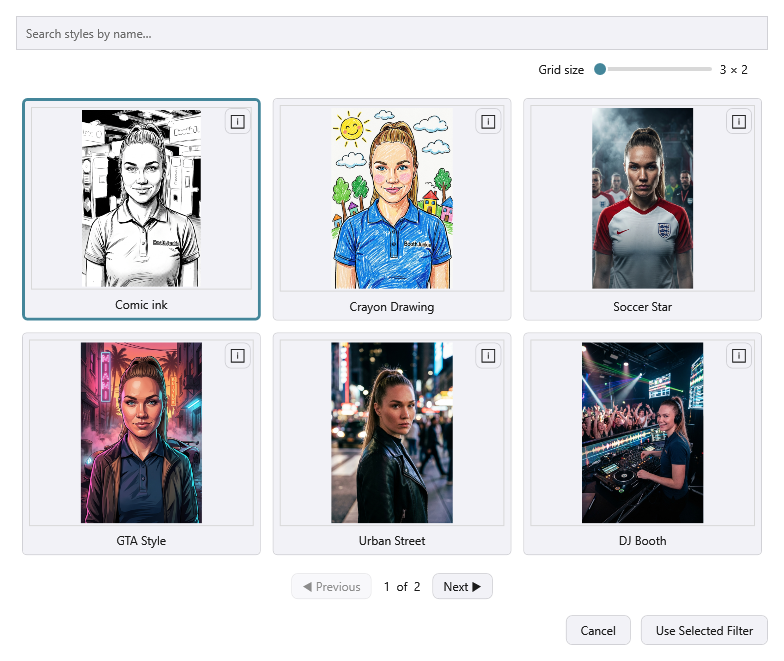Viewport: 784px width, 661px height.
Task: Click the Comic ink label text
Action: click(142, 304)
